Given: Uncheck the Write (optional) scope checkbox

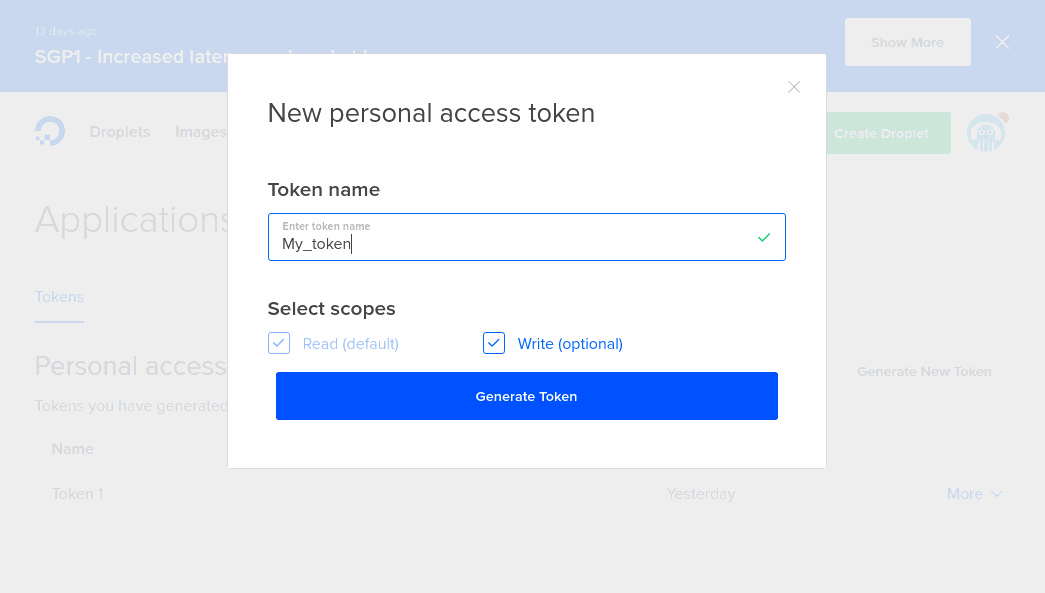Looking at the screenshot, I should point(494,343).
